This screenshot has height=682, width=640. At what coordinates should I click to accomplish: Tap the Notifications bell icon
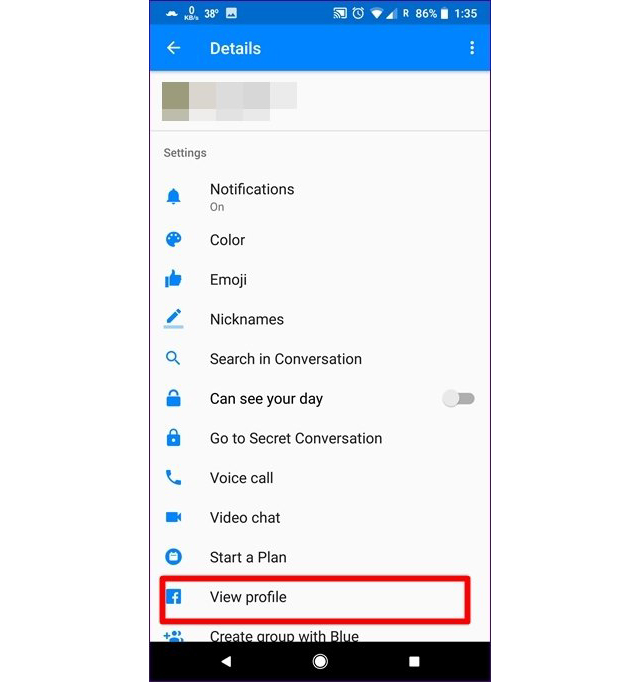point(174,197)
